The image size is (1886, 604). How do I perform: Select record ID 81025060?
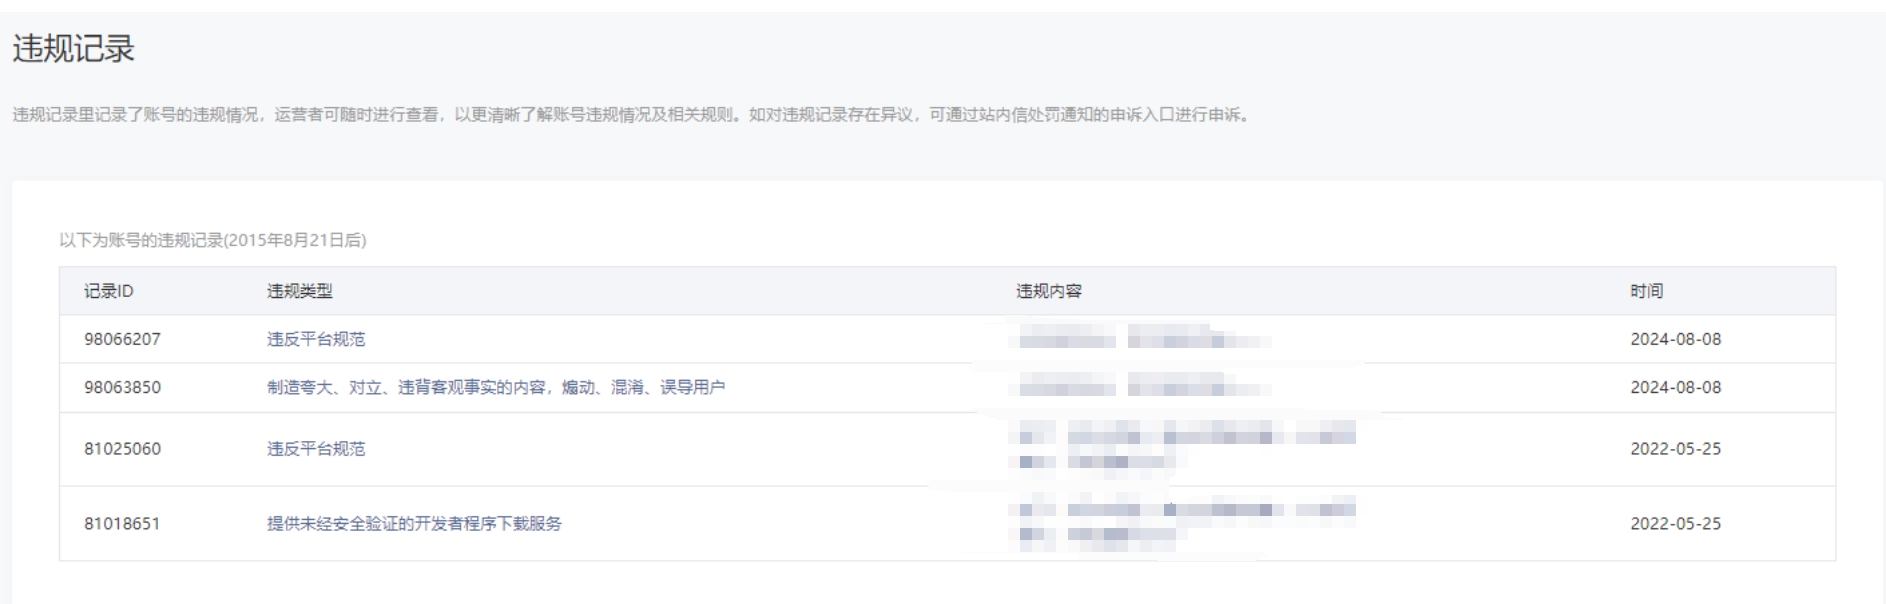click(122, 449)
